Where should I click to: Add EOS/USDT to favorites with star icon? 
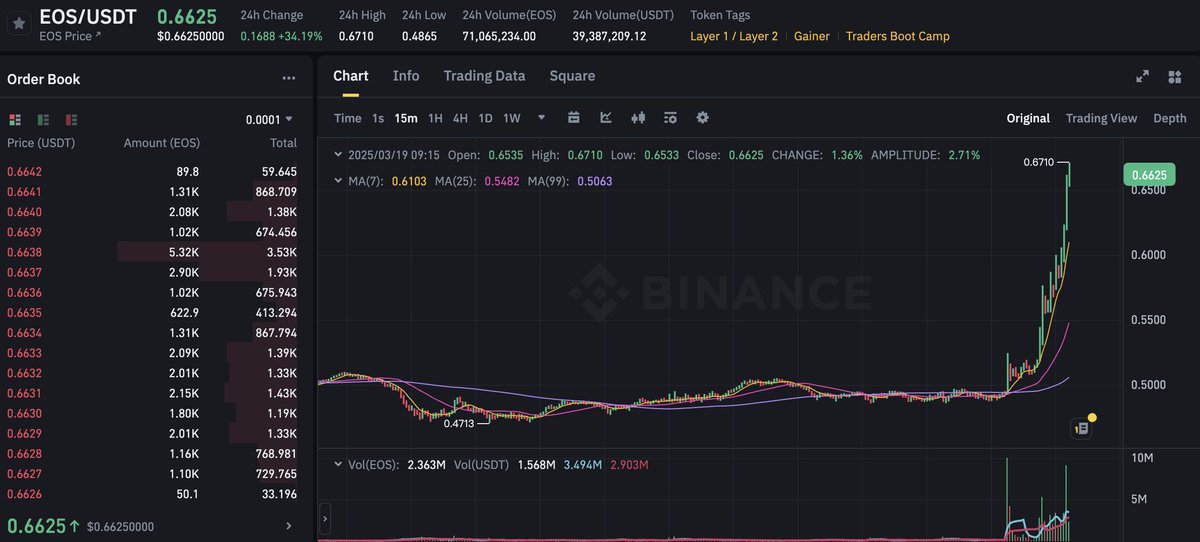(19, 23)
